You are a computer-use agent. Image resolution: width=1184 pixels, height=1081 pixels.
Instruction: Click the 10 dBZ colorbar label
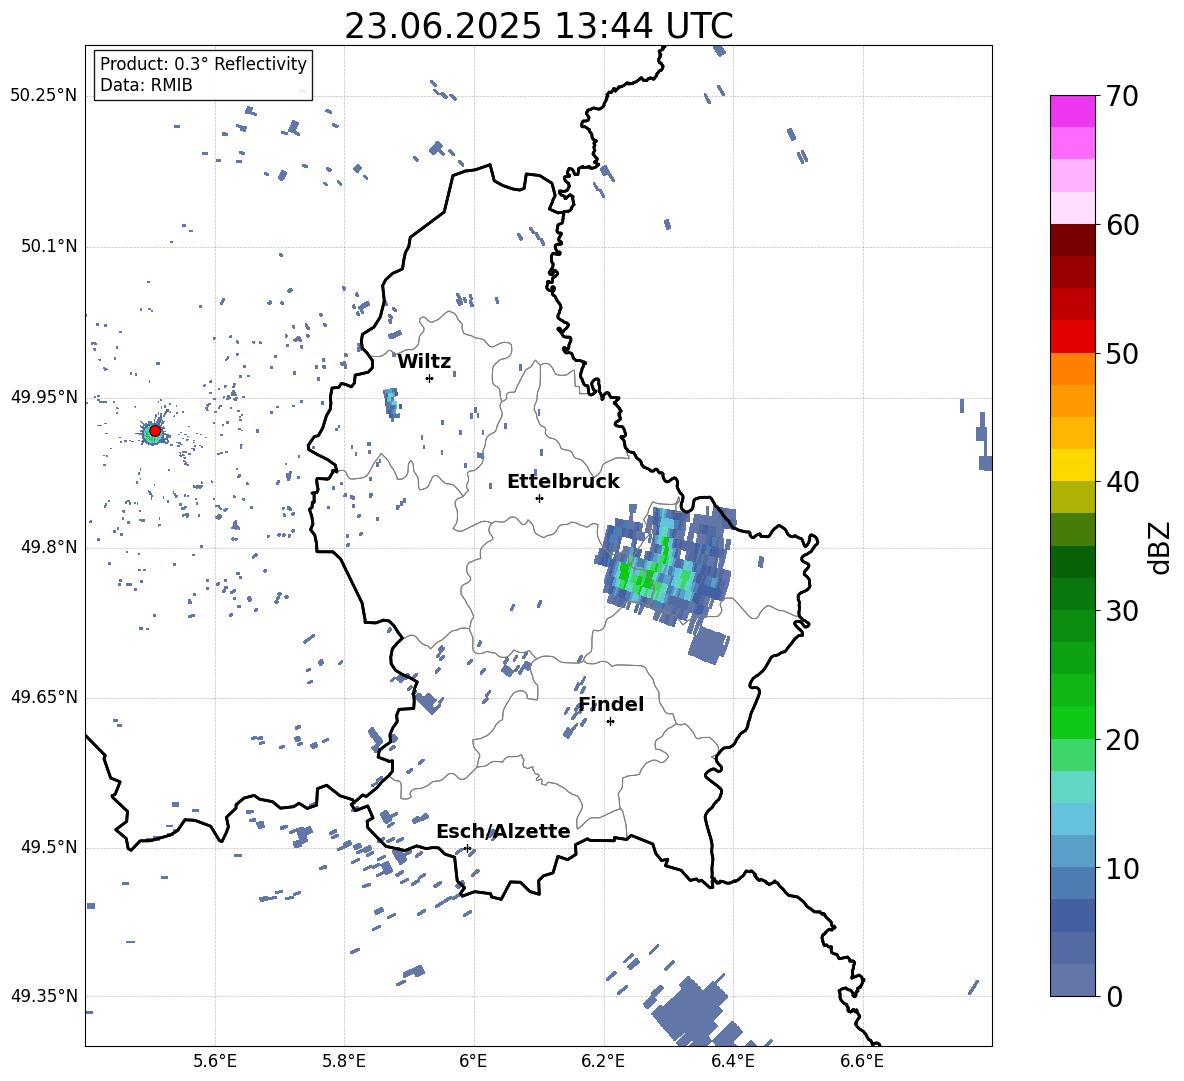point(1121,869)
